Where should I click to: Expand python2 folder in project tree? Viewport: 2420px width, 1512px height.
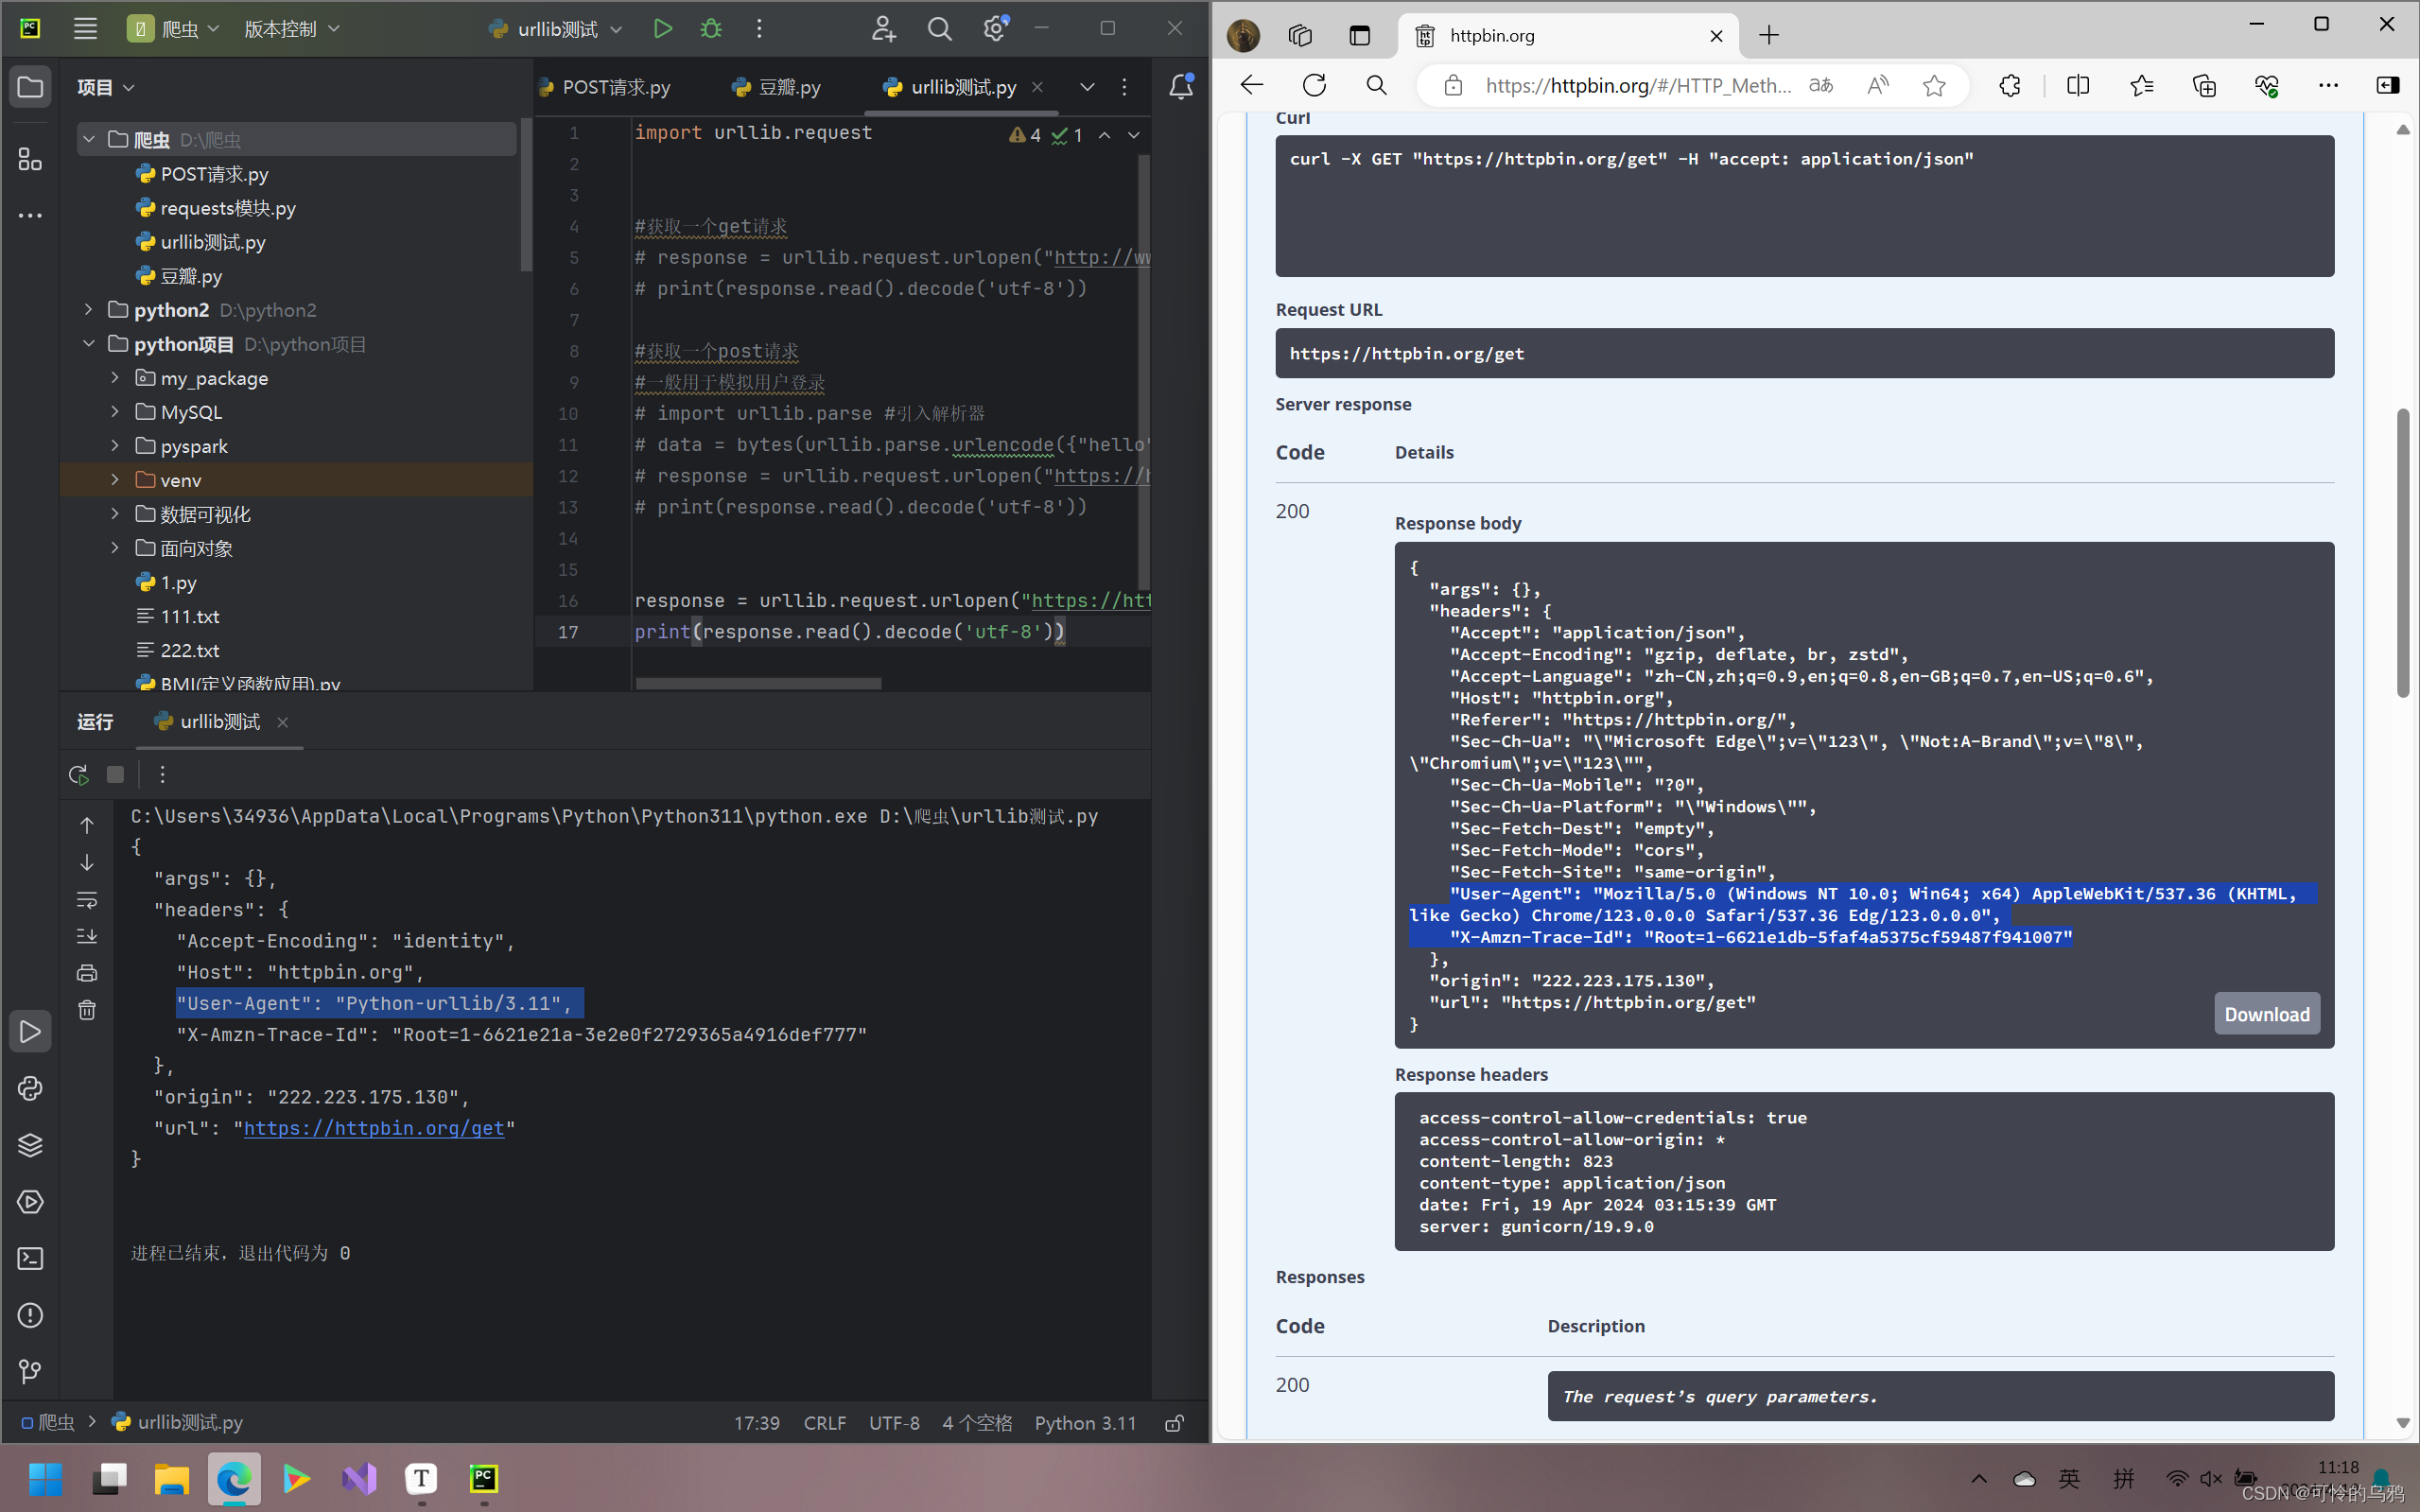point(89,310)
